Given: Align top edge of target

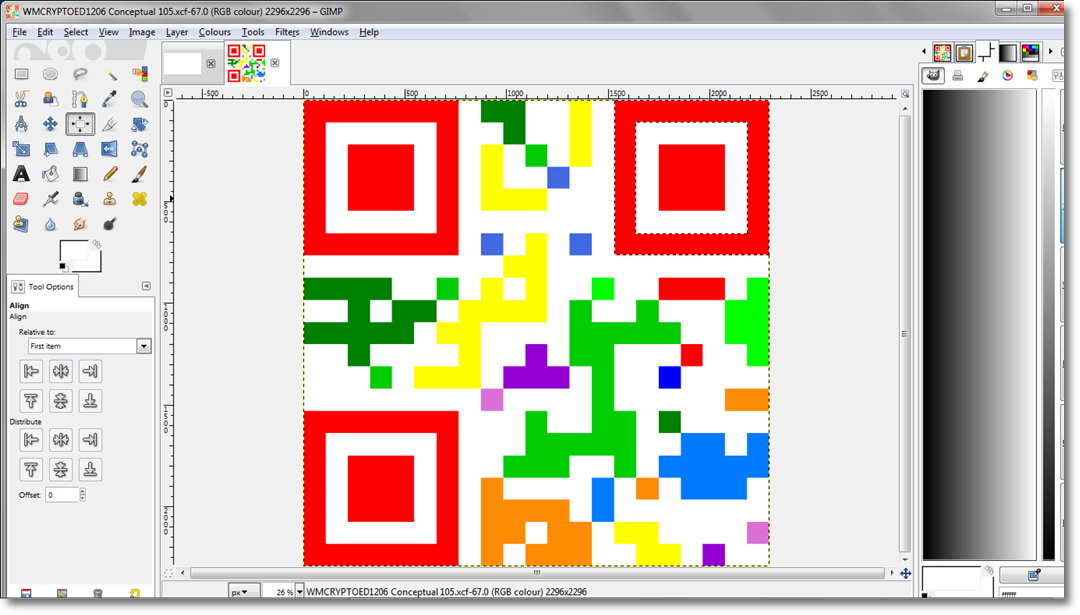Looking at the screenshot, I should click(x=31, y=401).
